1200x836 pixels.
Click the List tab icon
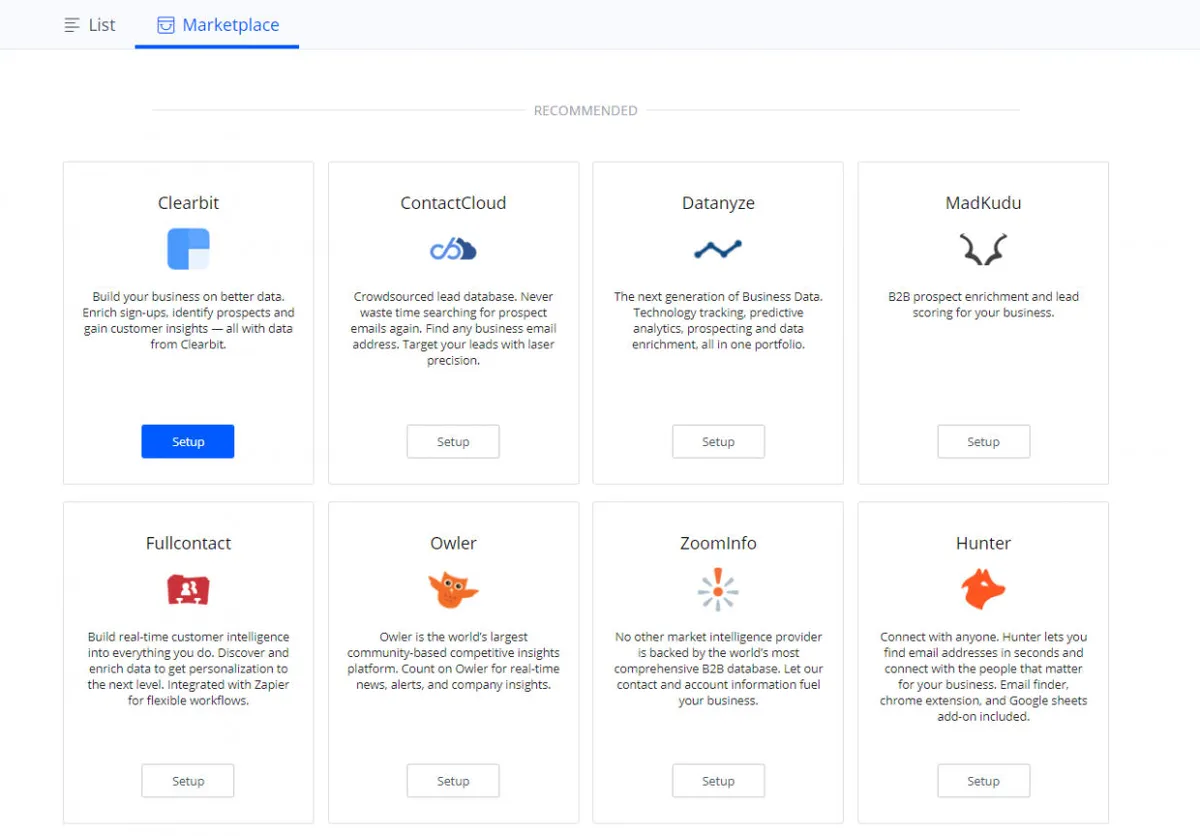(72, 25)
